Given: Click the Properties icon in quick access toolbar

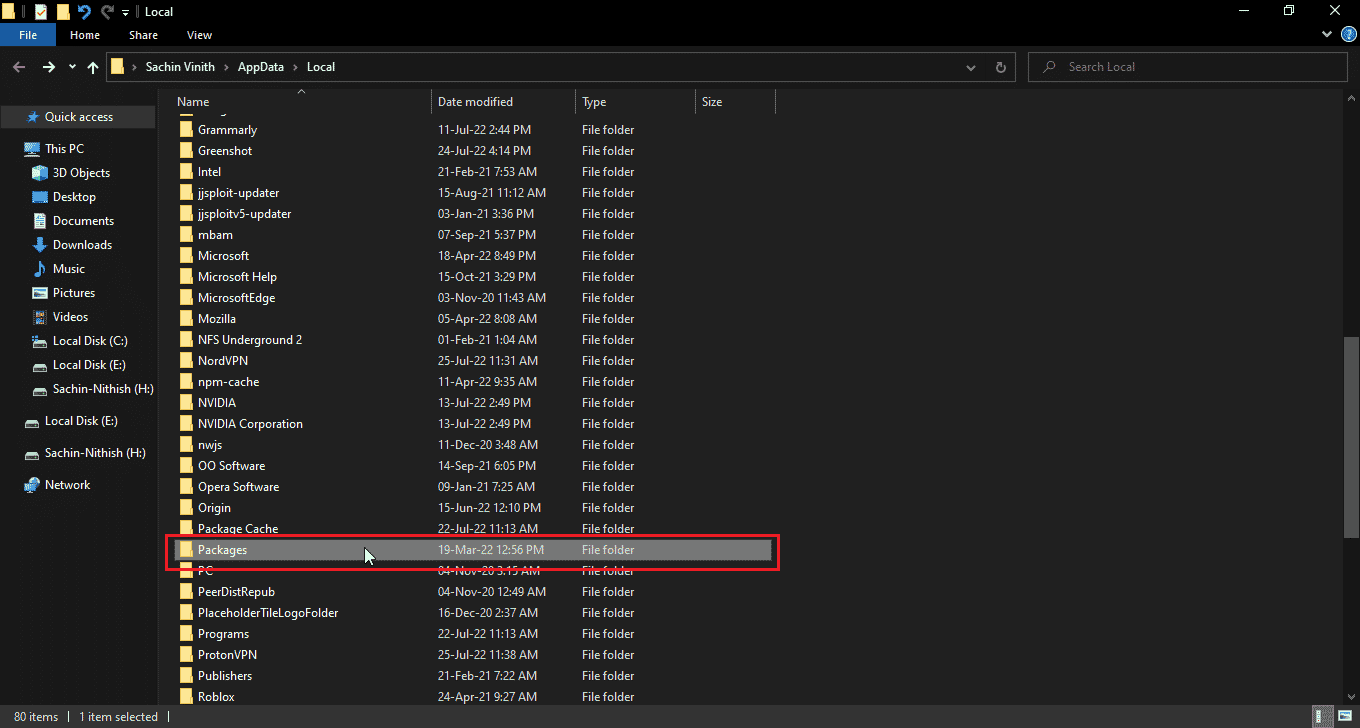Looking at the screenshot, I should (x=41, y=12).
